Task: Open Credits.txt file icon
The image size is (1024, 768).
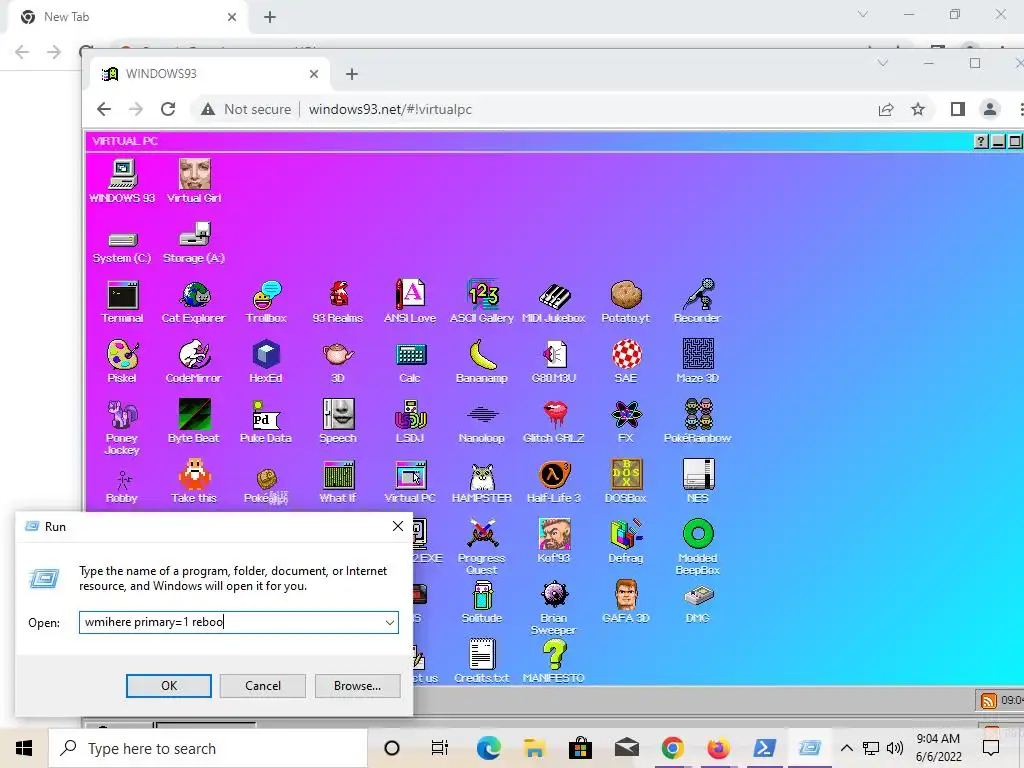Action: [482, 662]
